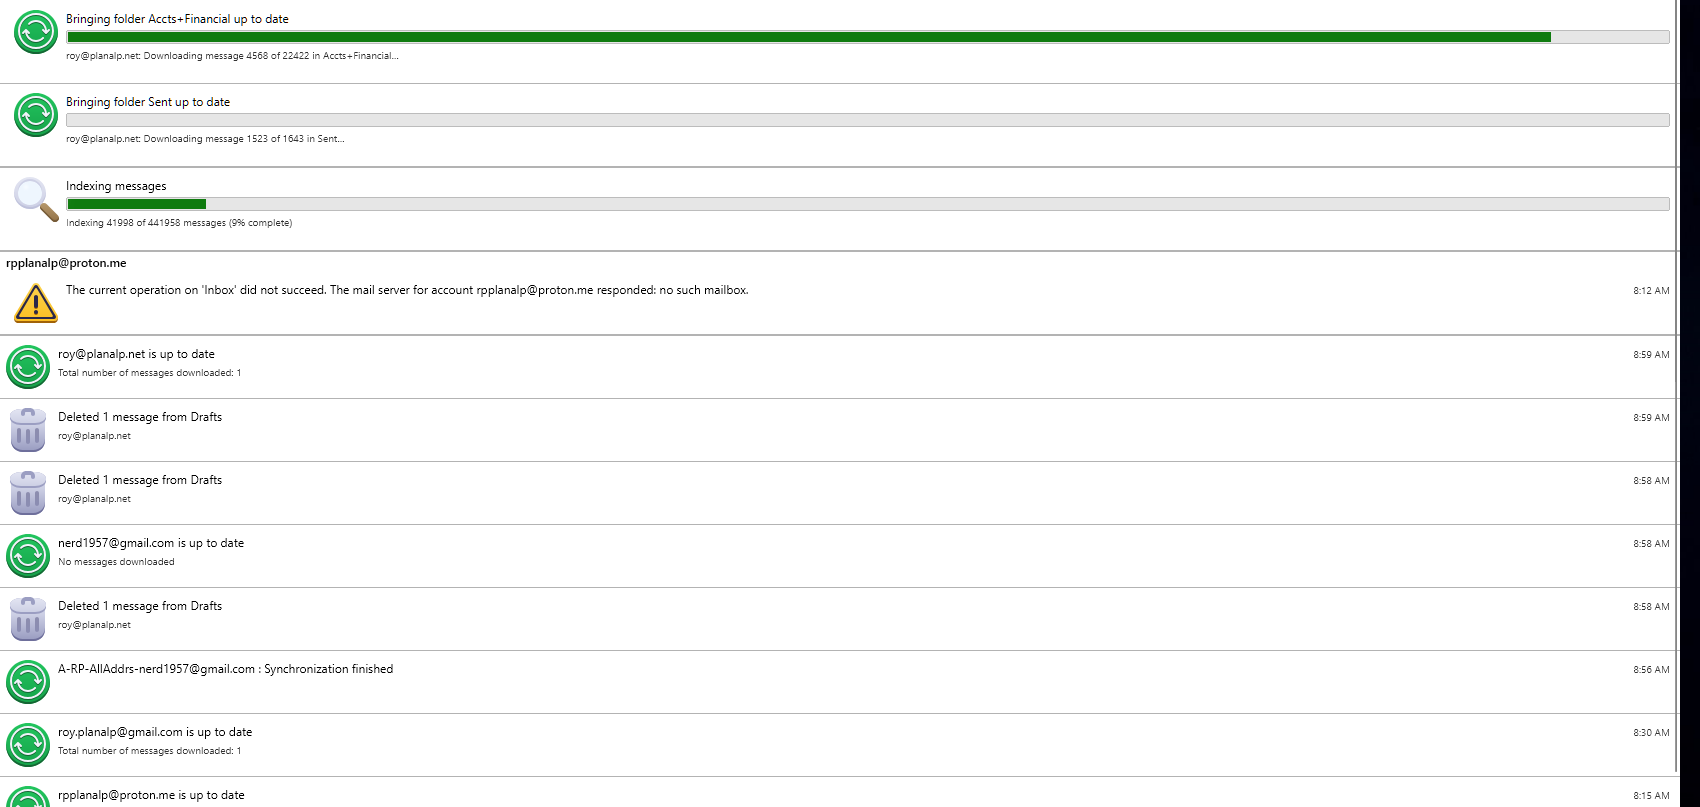Screen dimensions: 1700x807
Task: Click the sync icon for Accts+Financial folder
Action: (35, 32)
